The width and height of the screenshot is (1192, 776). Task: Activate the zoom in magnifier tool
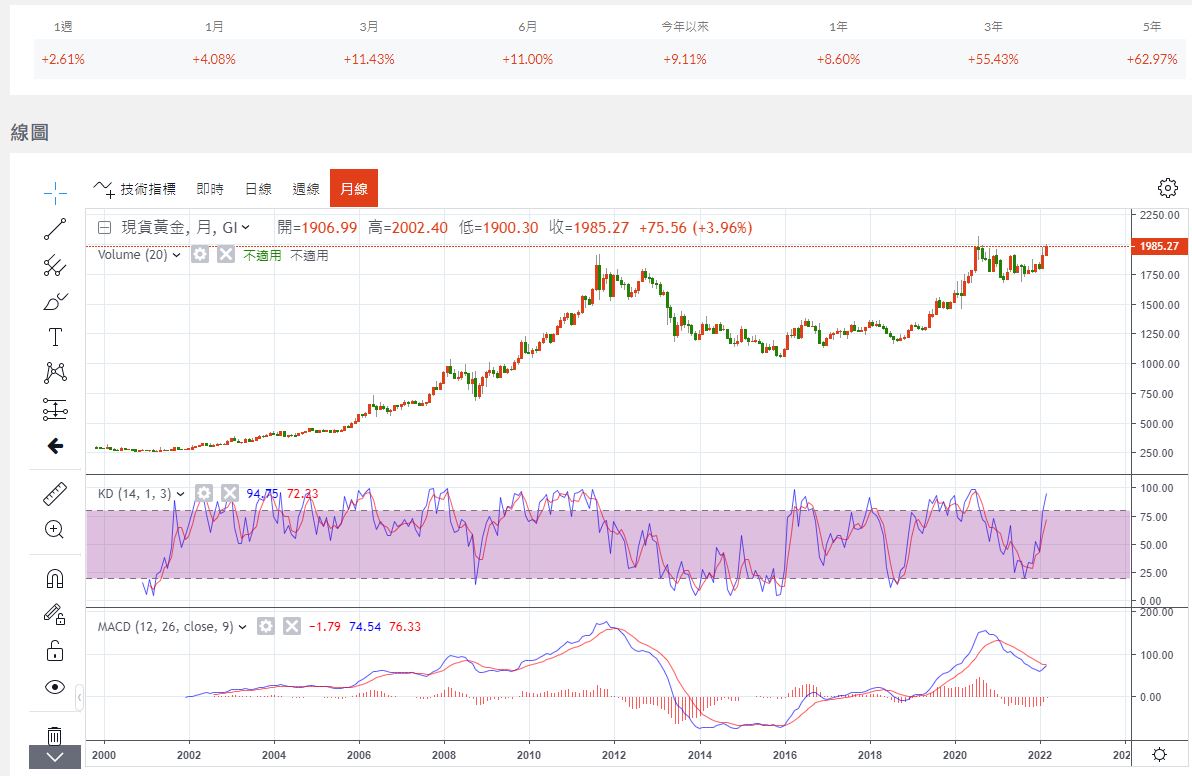(55, 530)
